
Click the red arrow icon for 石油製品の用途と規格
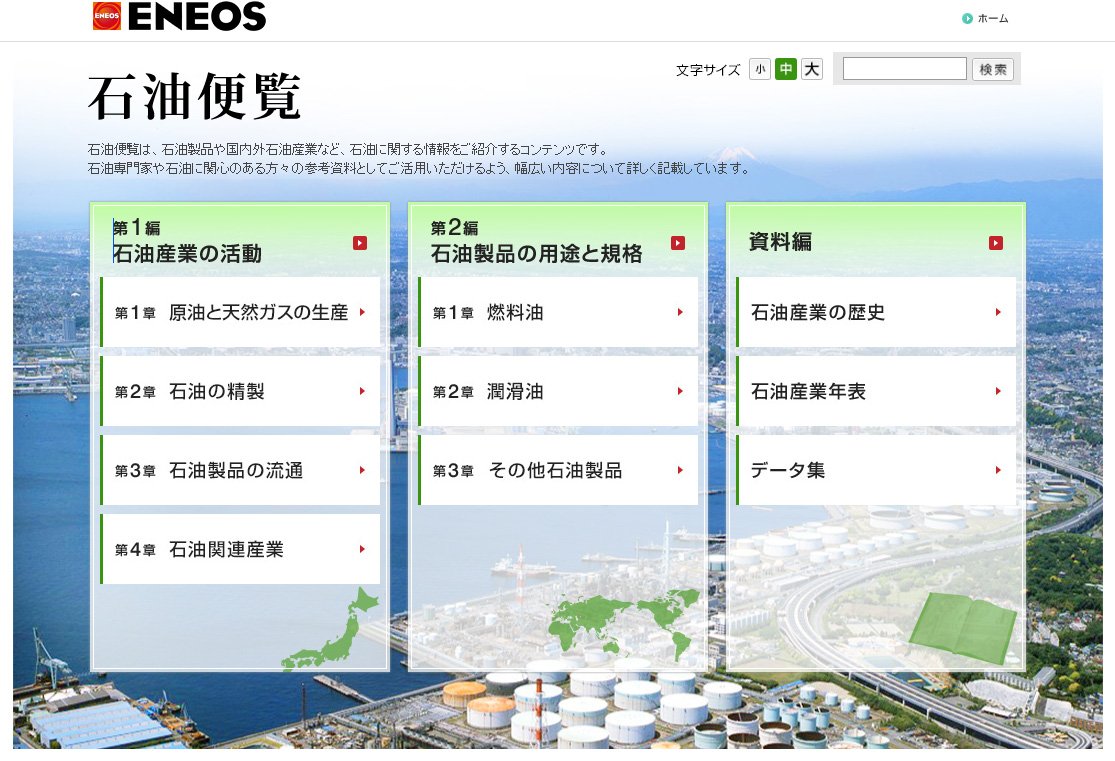coord(678,243)
